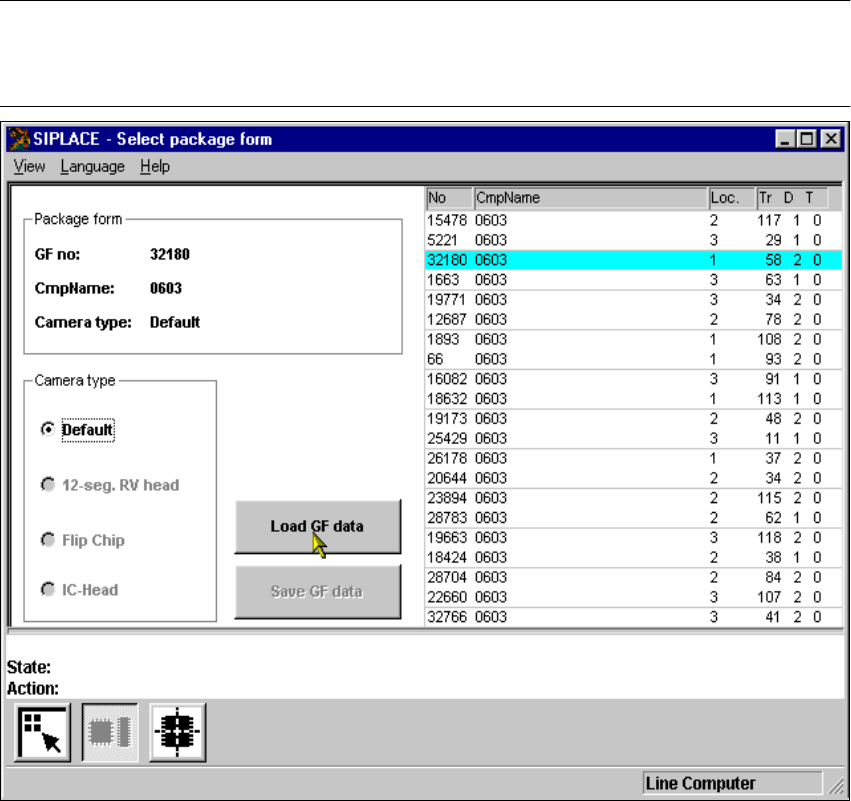Maximize the SIPLACE window
This screenshot has width=851, height=801.
click(x=806, y=139)
